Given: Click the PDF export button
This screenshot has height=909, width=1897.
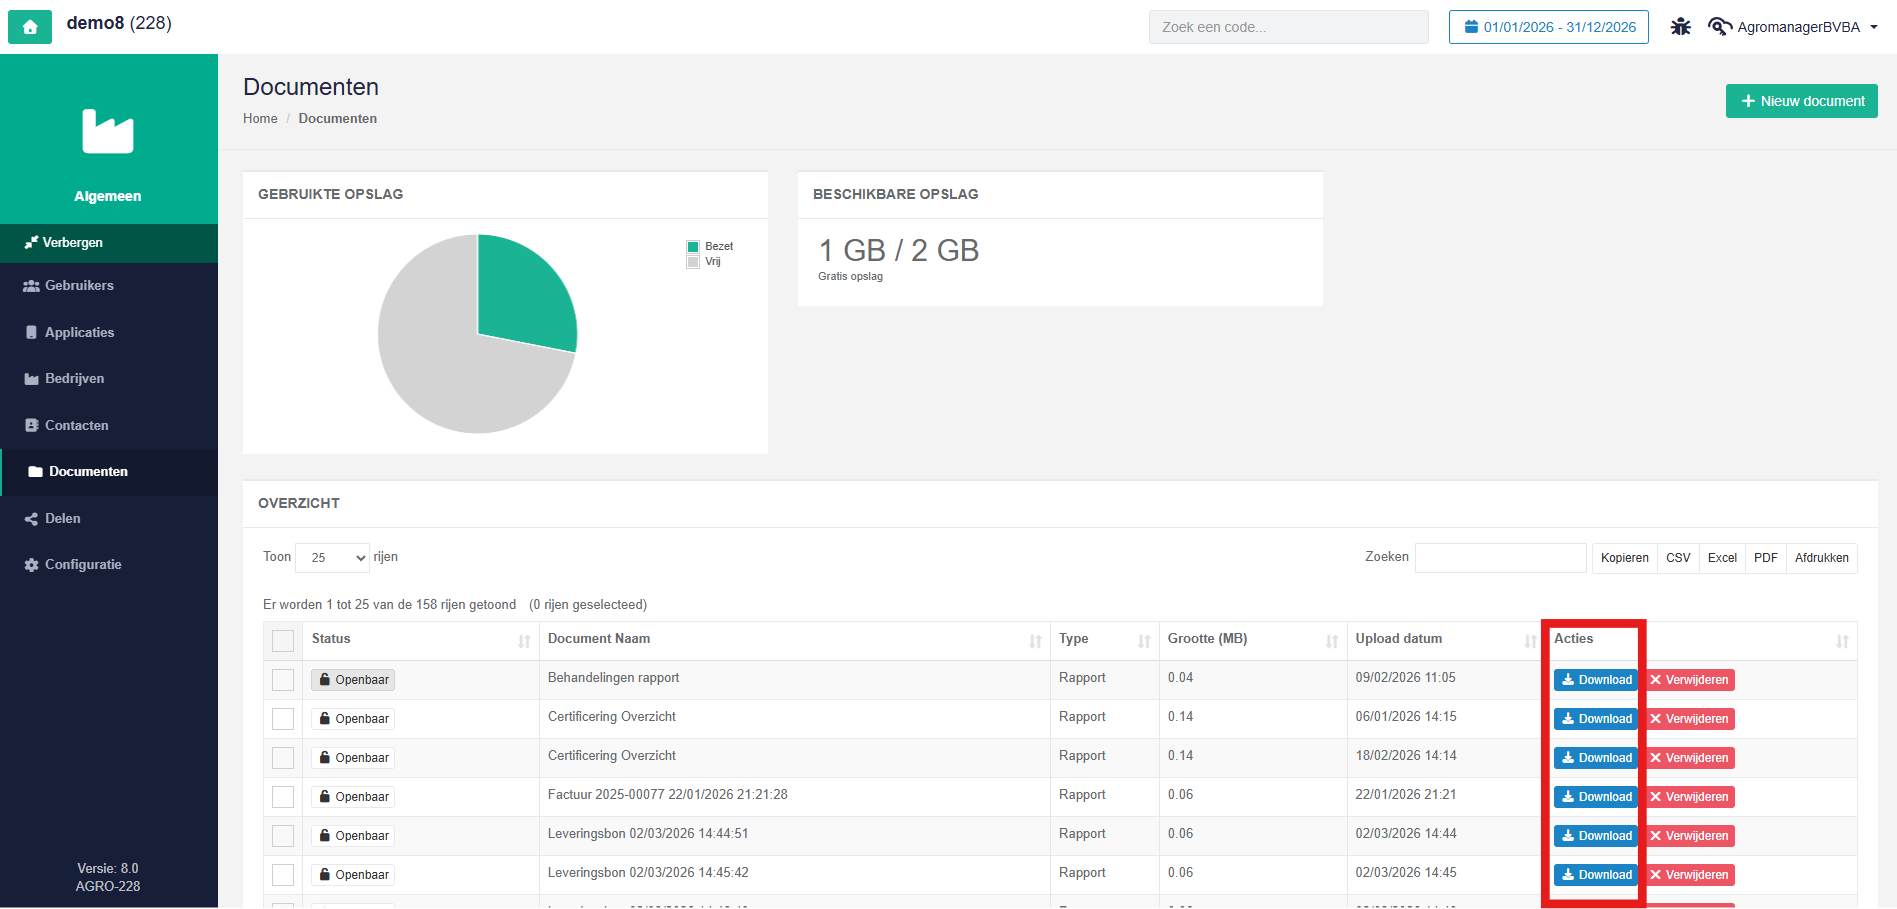Looking at the screenshot, I should pos(1766,558).
